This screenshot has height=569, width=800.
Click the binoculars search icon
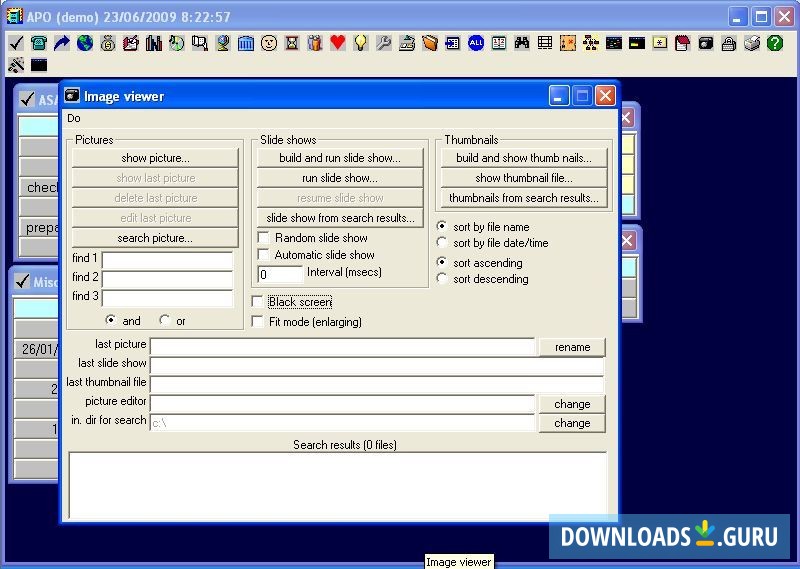[x=521, y=43]
